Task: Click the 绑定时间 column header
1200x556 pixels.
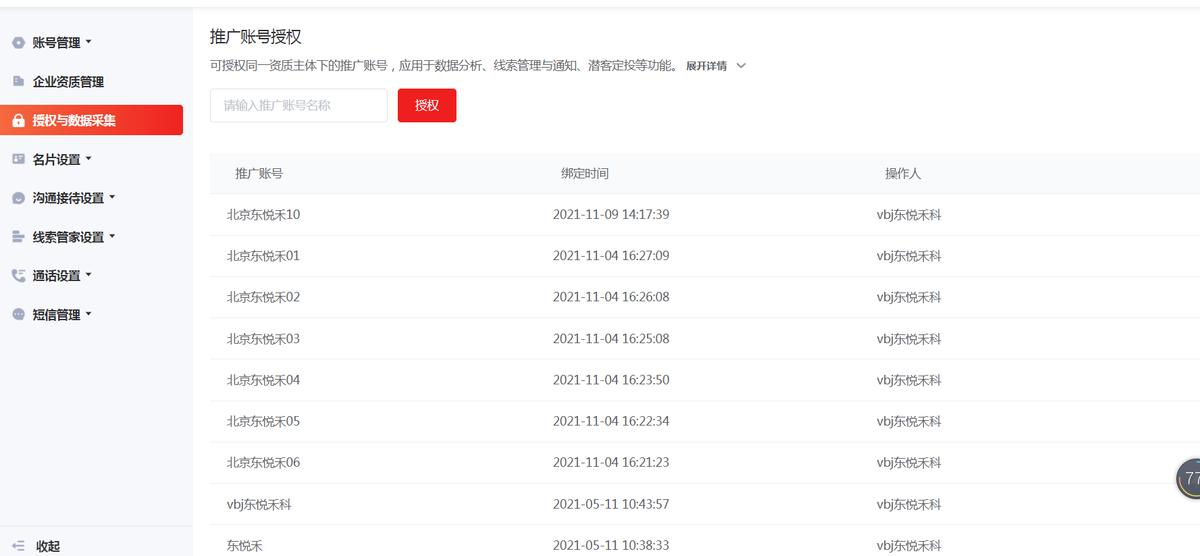Action: coord(585,173)
